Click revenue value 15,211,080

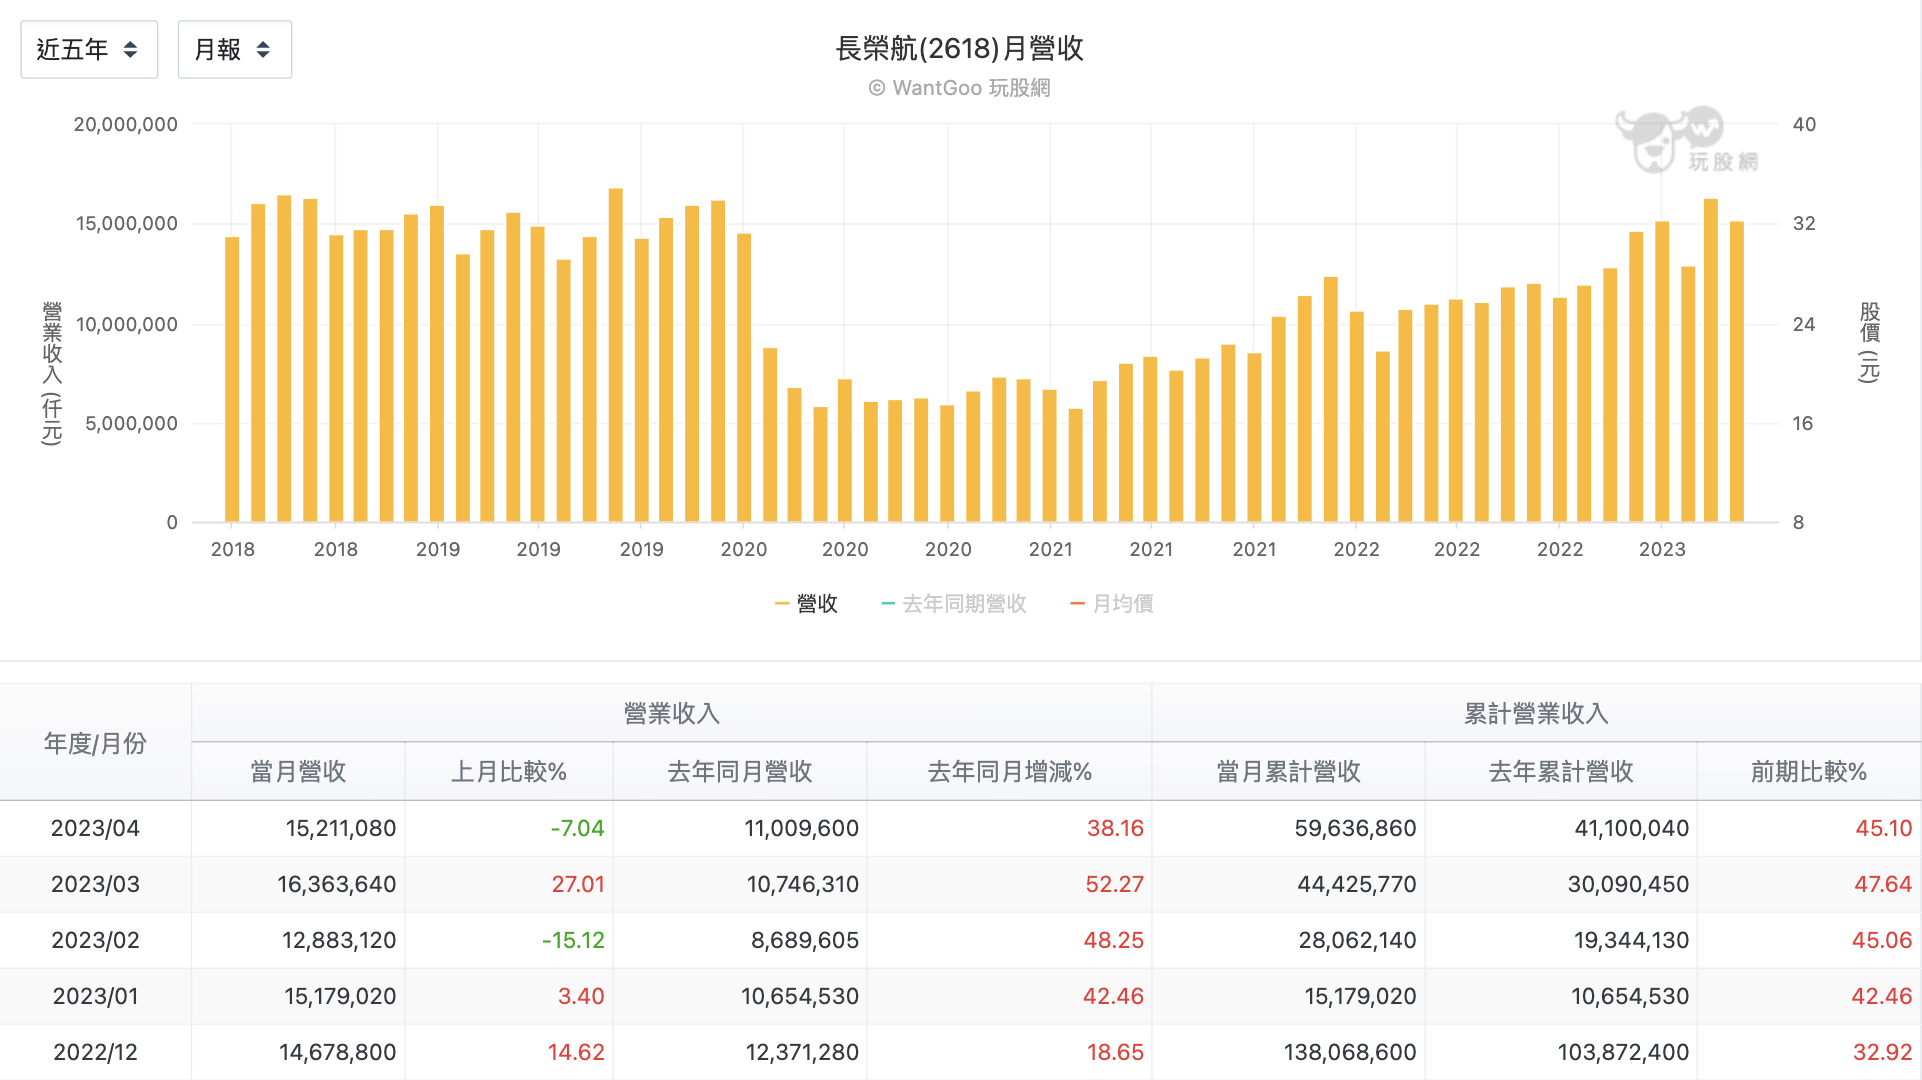(340, 828)
